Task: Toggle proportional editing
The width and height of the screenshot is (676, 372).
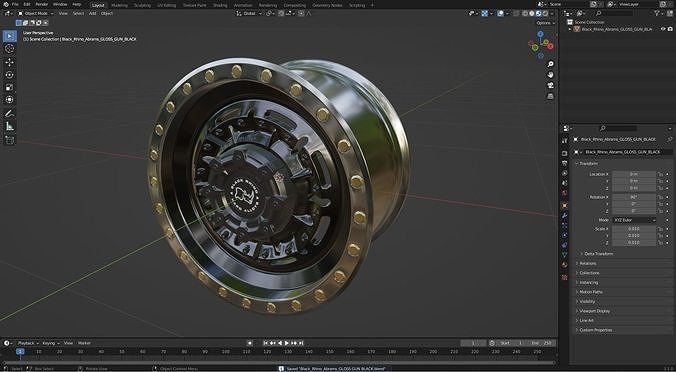Action: 301,13
